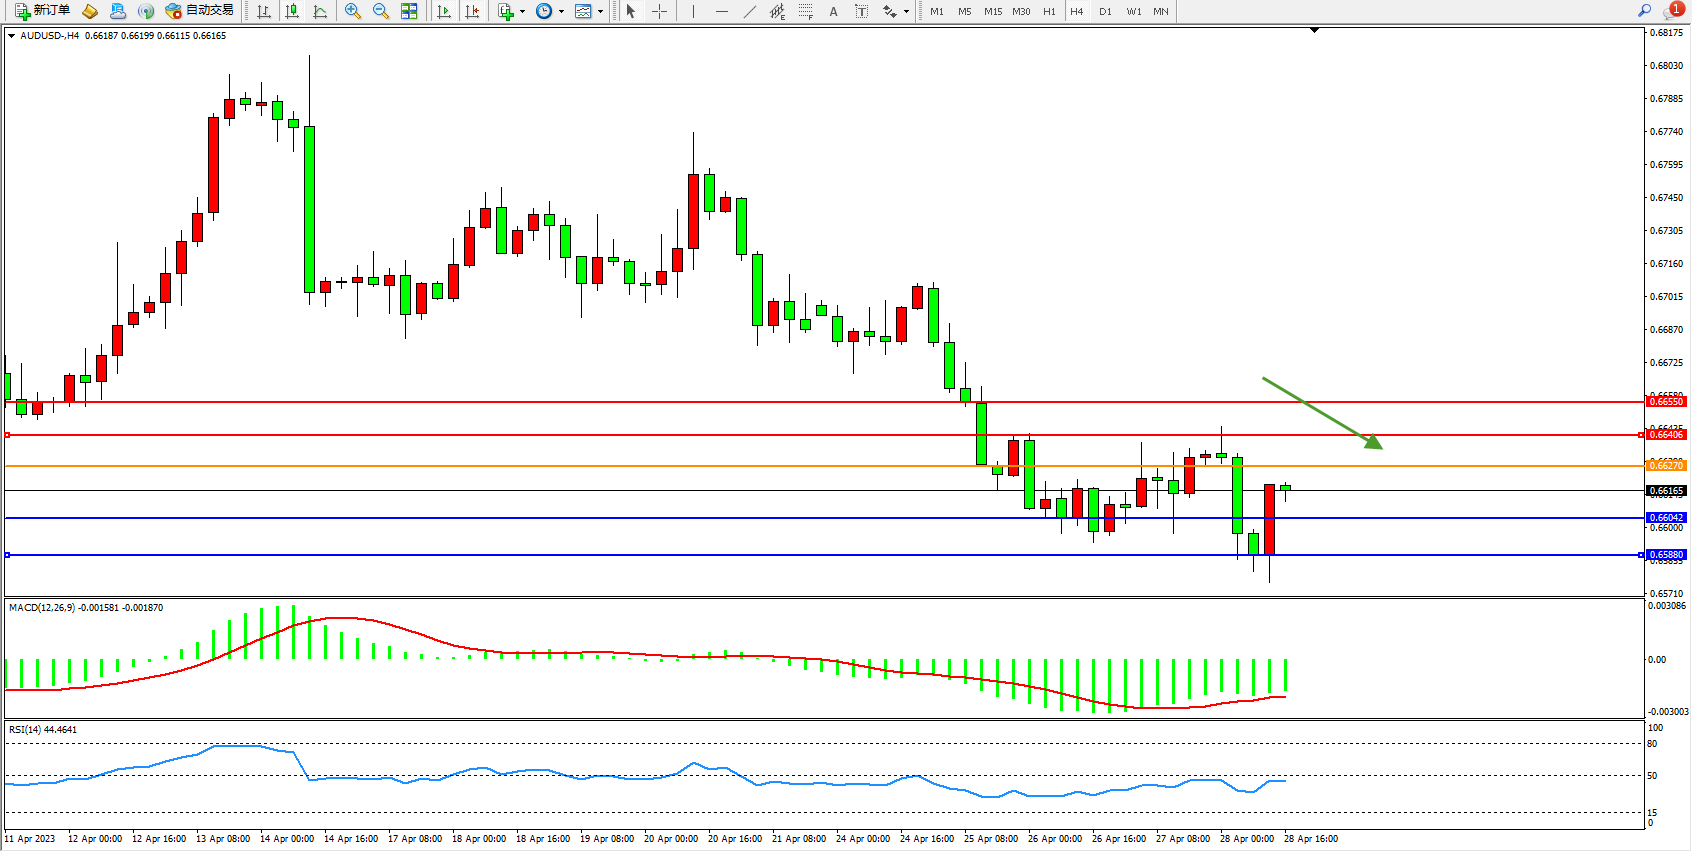The image size is (1692, 852).
Task: Open chart templates dropdown arrow
Action: coord(600,12)
